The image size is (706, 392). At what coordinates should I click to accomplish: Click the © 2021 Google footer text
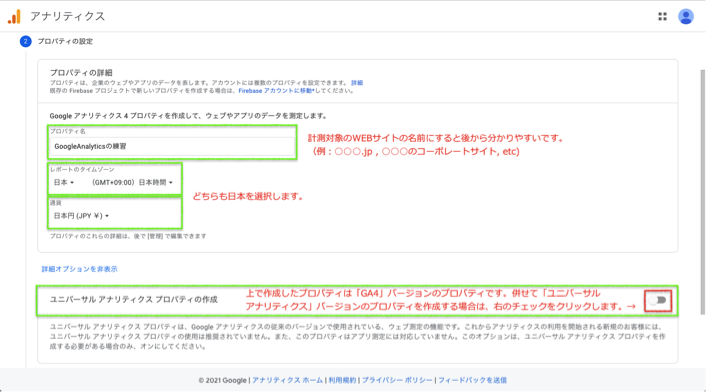(222, 380)
